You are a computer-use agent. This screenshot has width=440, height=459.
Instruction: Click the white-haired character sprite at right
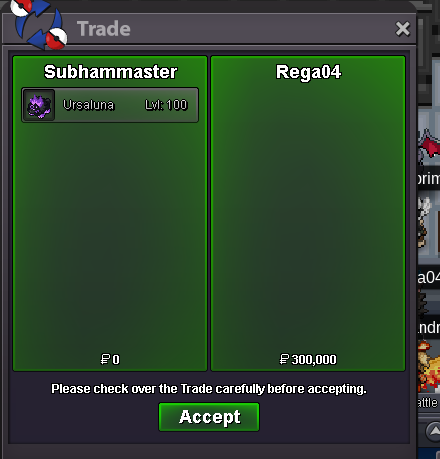(425, 223)
